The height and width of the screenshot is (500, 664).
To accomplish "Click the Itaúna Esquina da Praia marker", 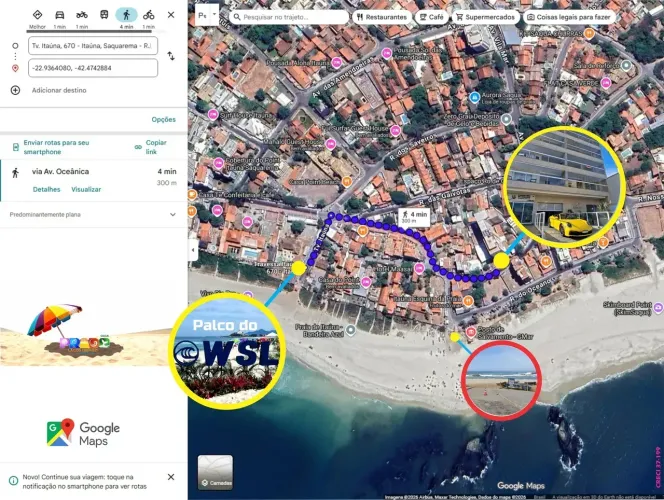I will 468,301.
